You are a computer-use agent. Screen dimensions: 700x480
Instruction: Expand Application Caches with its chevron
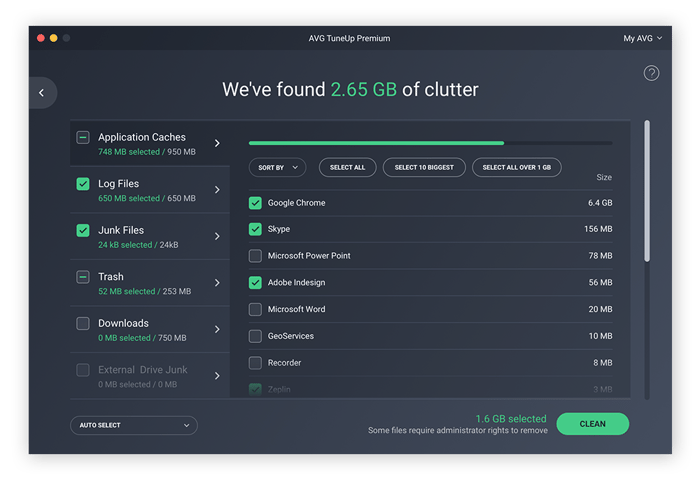[x=217, y=143]
